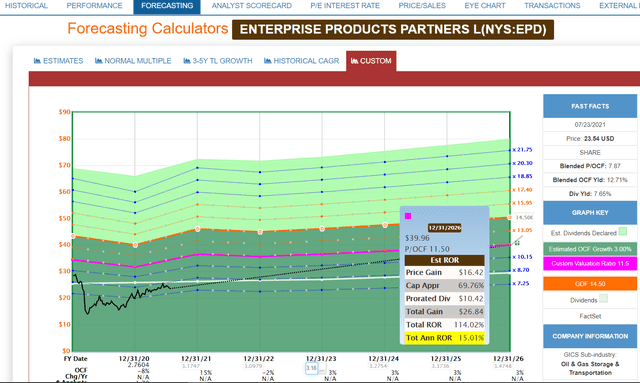Click the Tot Ann ROR 15.01% row

(444, 338)
